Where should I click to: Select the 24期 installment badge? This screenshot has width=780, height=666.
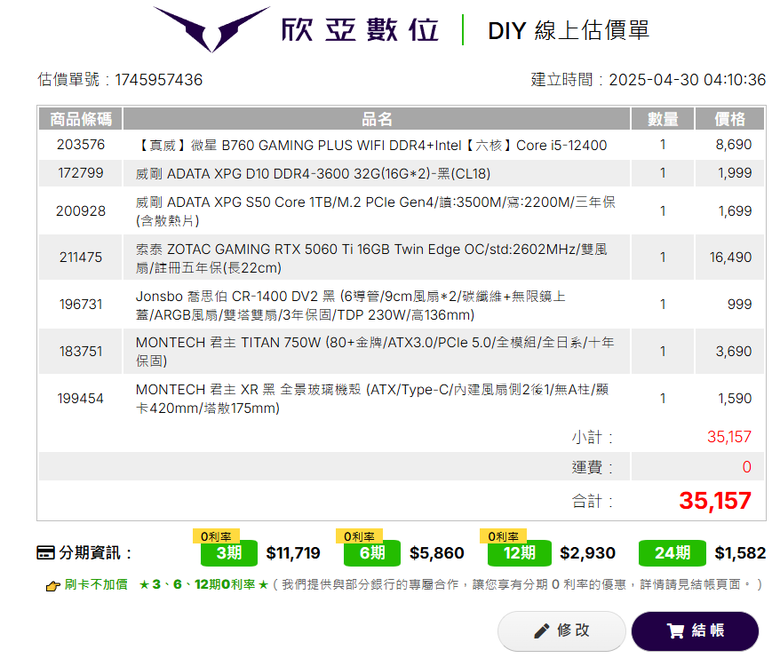(x=672, y=553)
